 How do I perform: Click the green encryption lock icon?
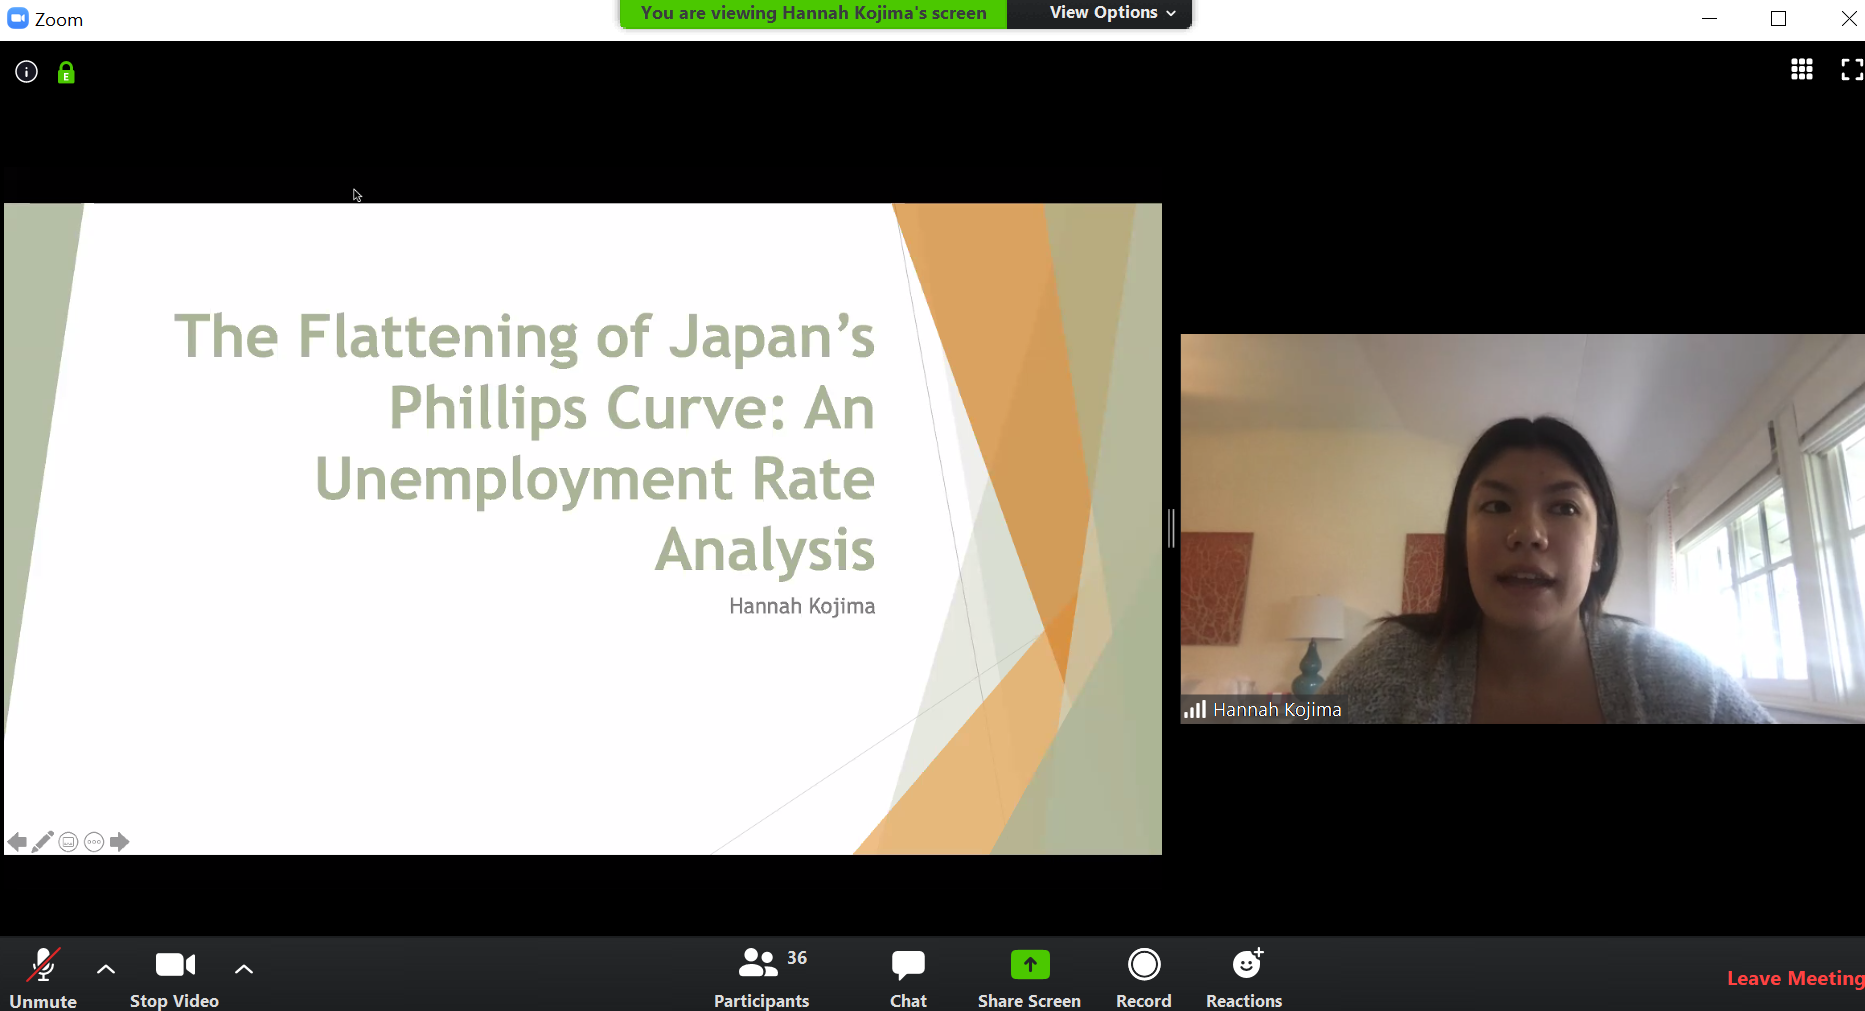click(66, 72)
